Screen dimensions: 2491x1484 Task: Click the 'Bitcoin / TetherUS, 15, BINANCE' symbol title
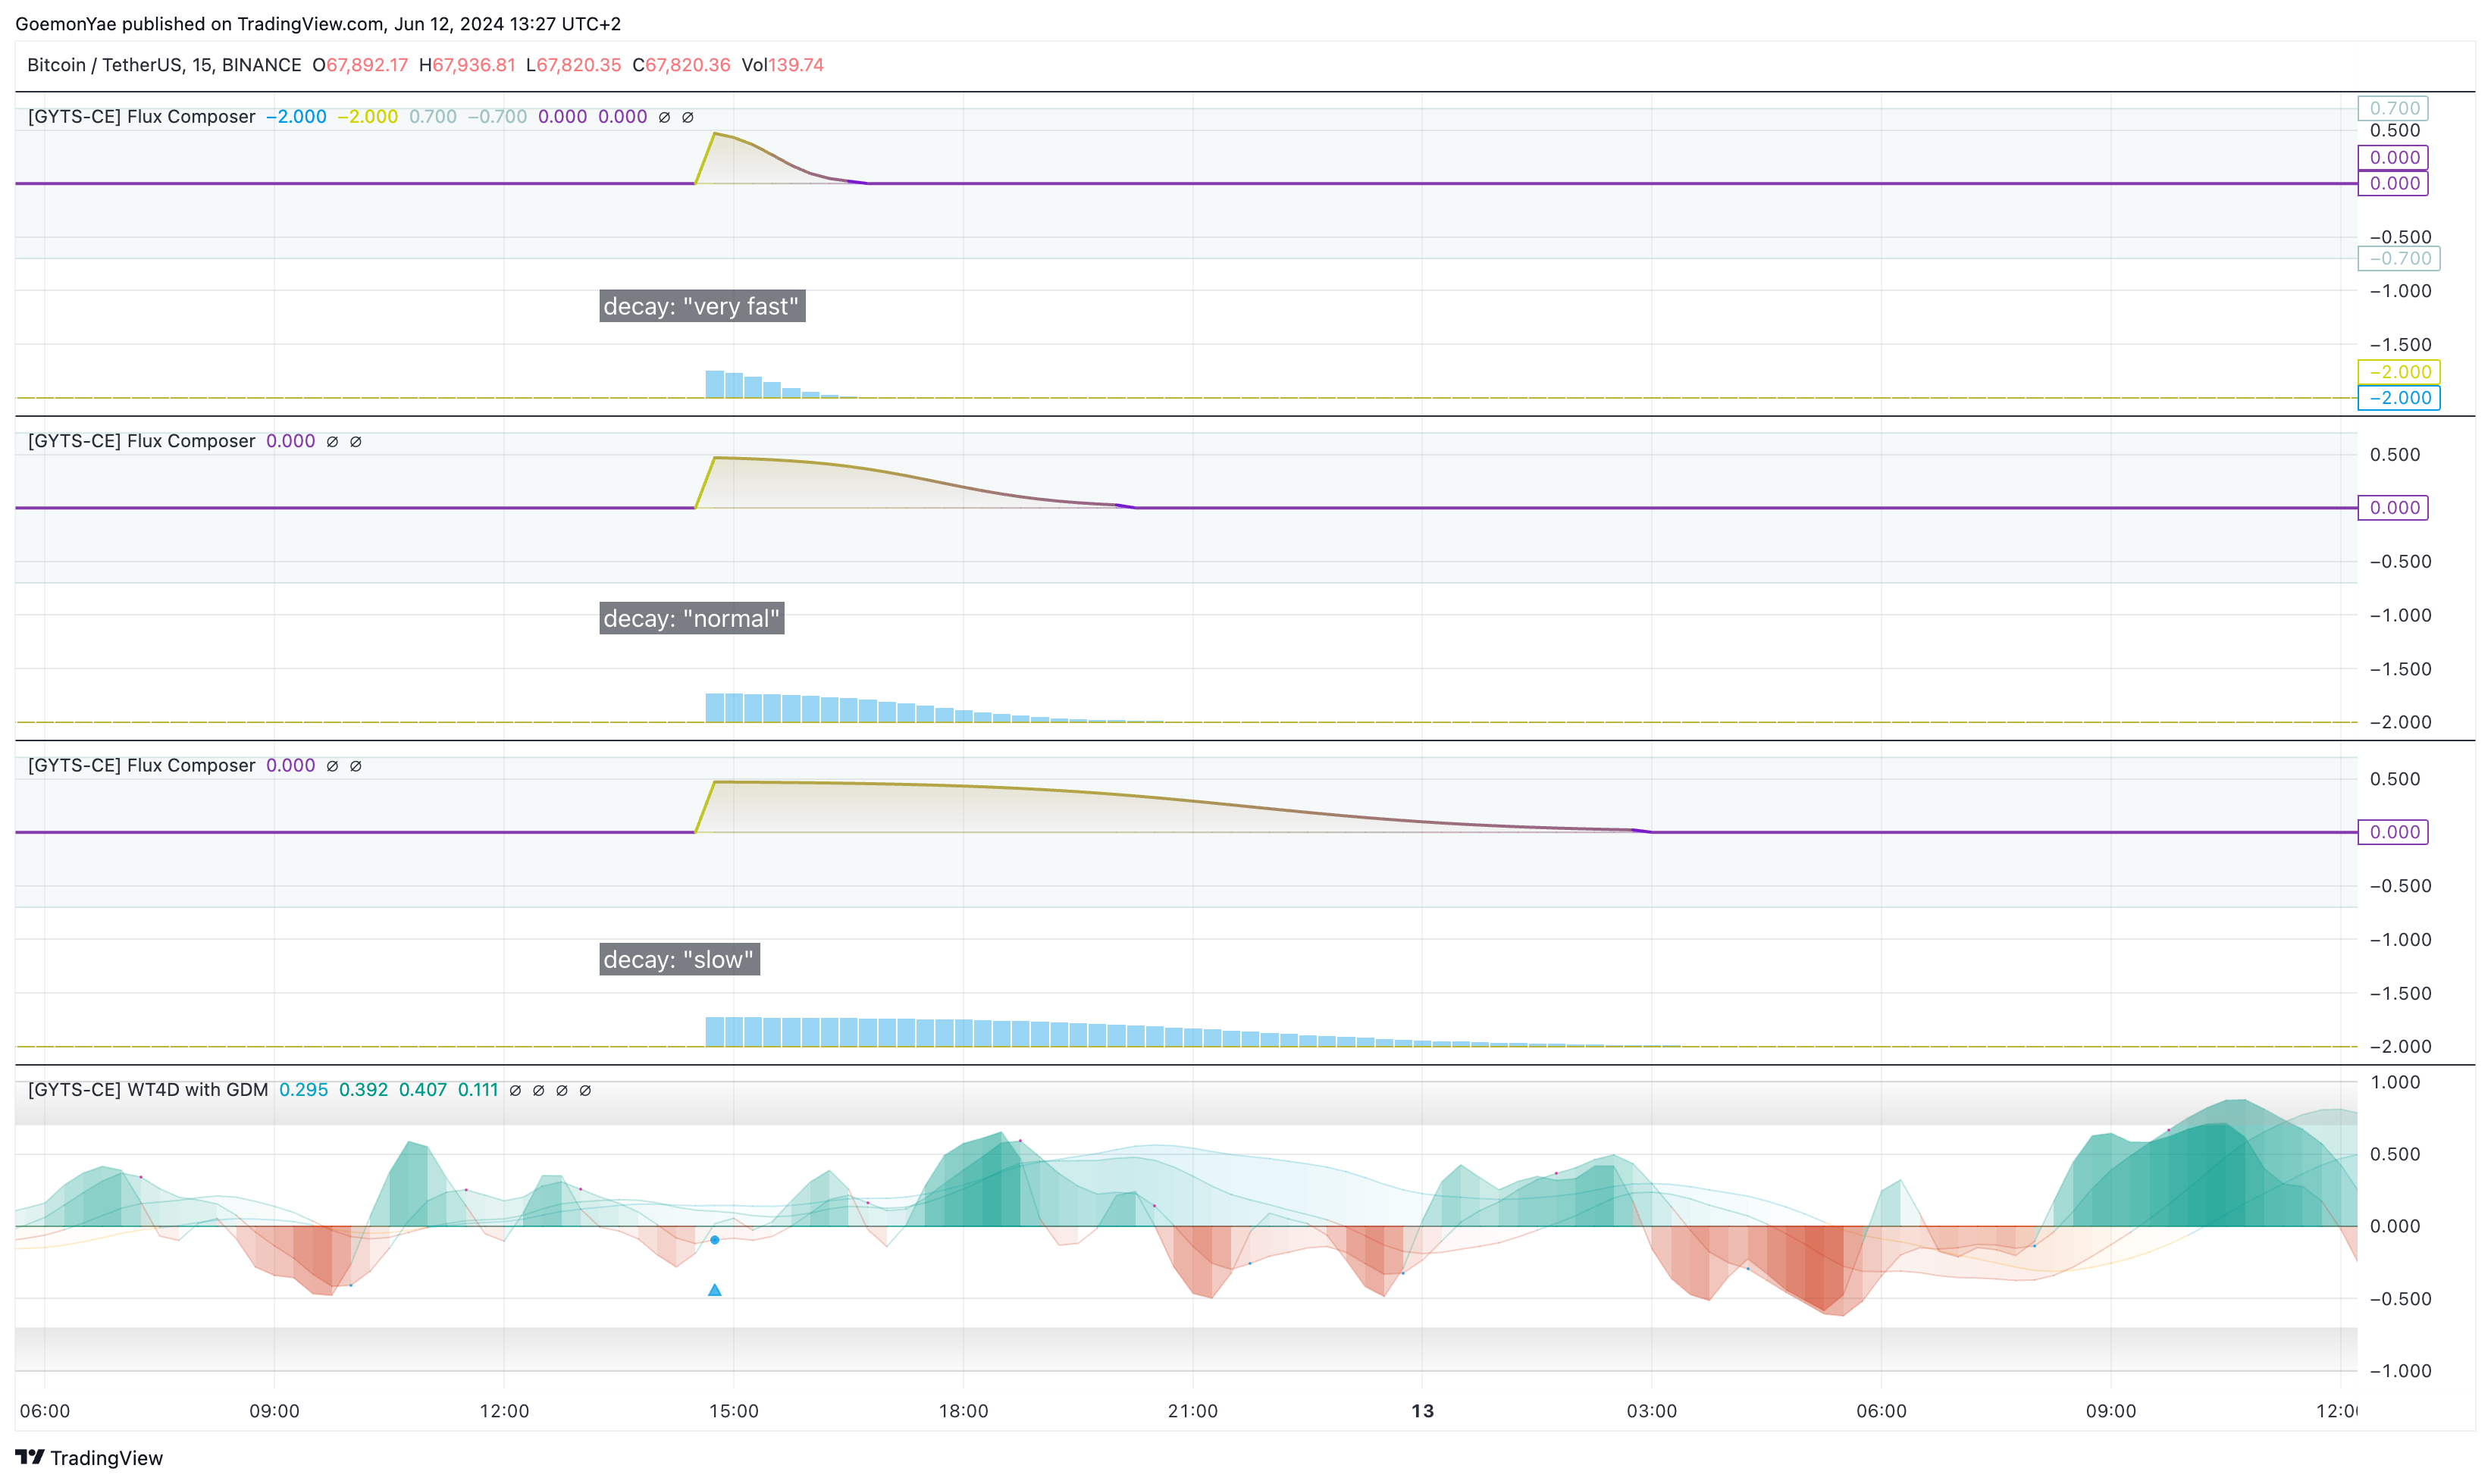pyautogui.click(x=164, y=65)
